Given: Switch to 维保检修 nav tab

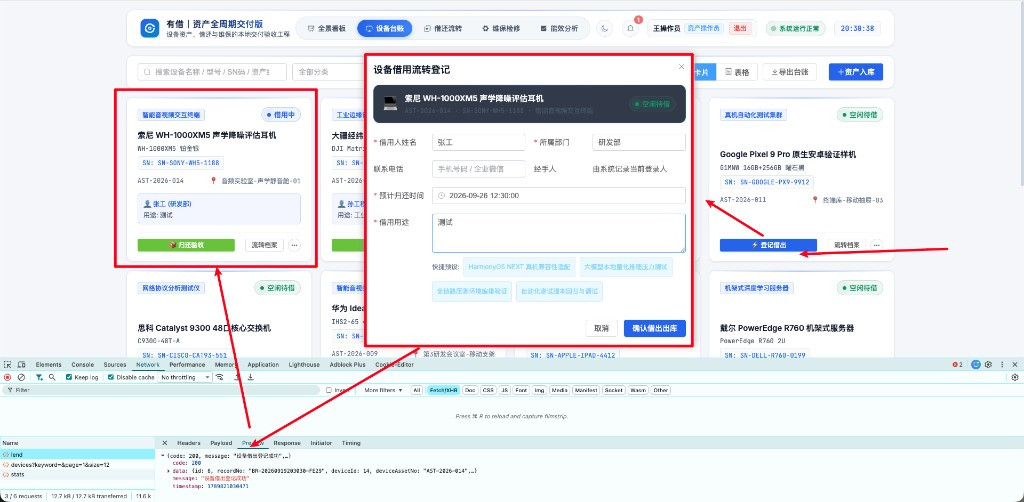Looking at the screenshot, I should pos(501,29).
